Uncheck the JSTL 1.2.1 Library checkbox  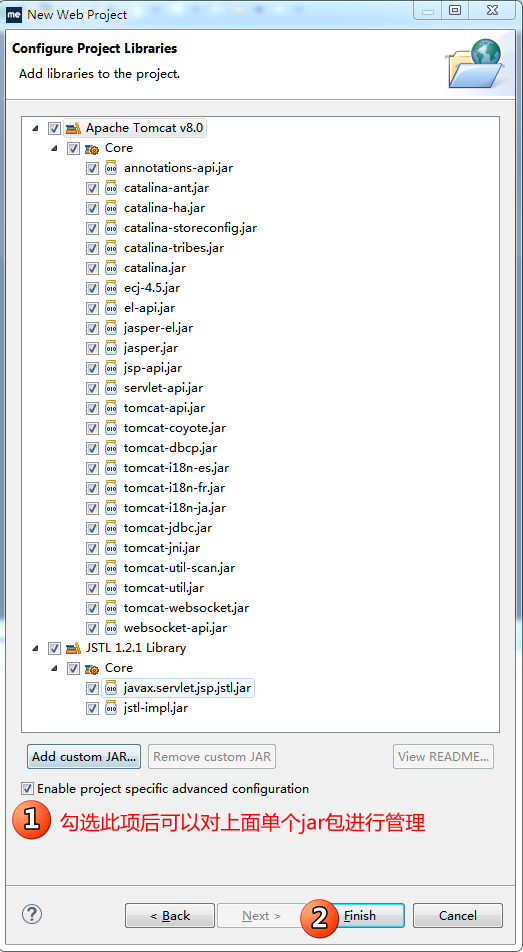[55, 649]
